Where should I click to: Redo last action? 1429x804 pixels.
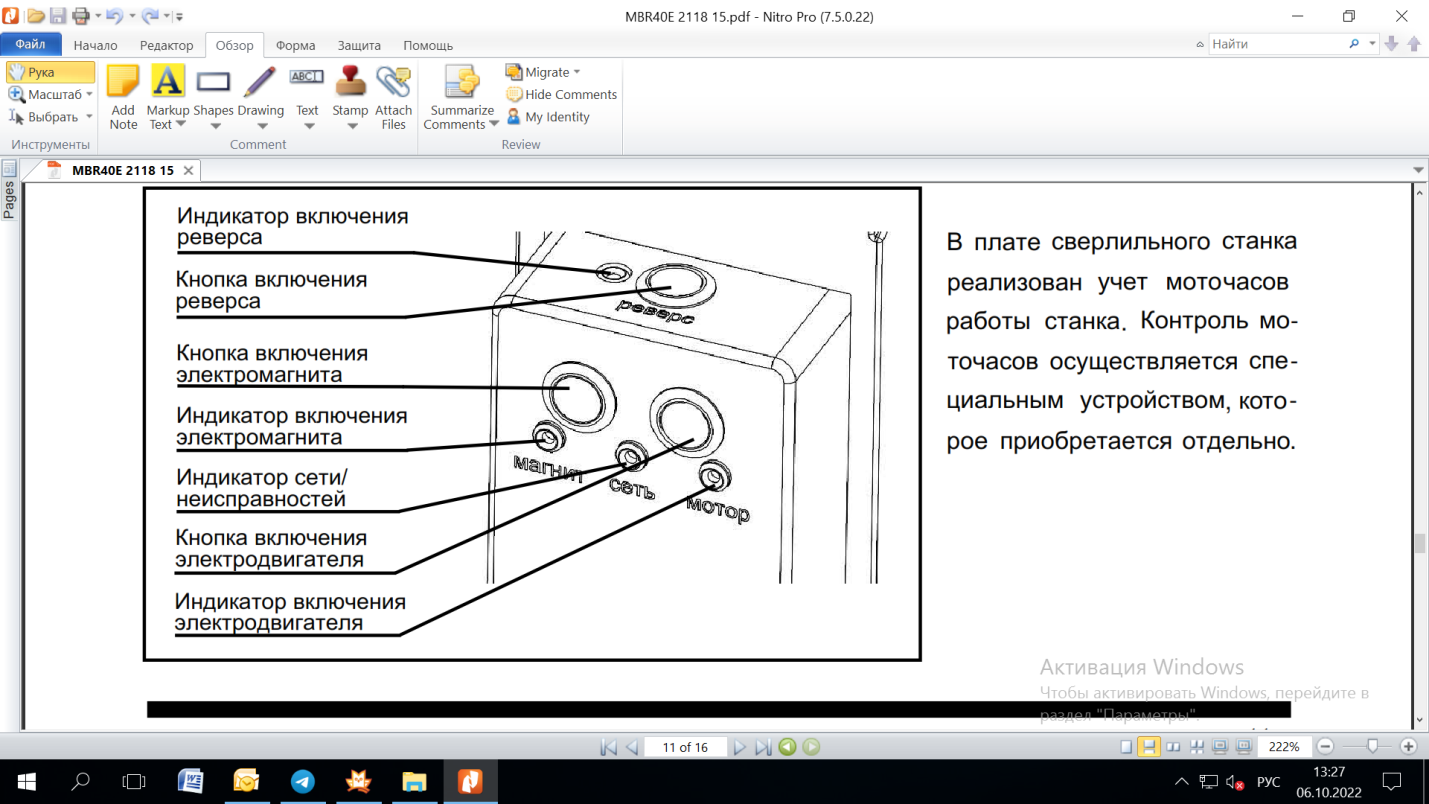click(150, 16)
